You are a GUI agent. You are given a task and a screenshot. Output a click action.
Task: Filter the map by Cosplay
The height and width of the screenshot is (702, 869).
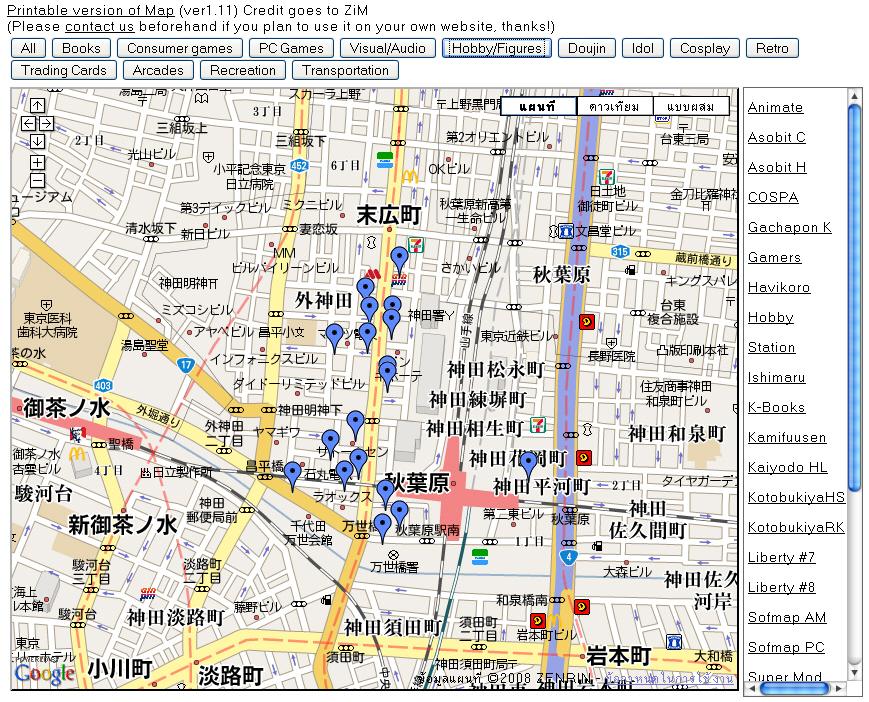pos(704,48)
